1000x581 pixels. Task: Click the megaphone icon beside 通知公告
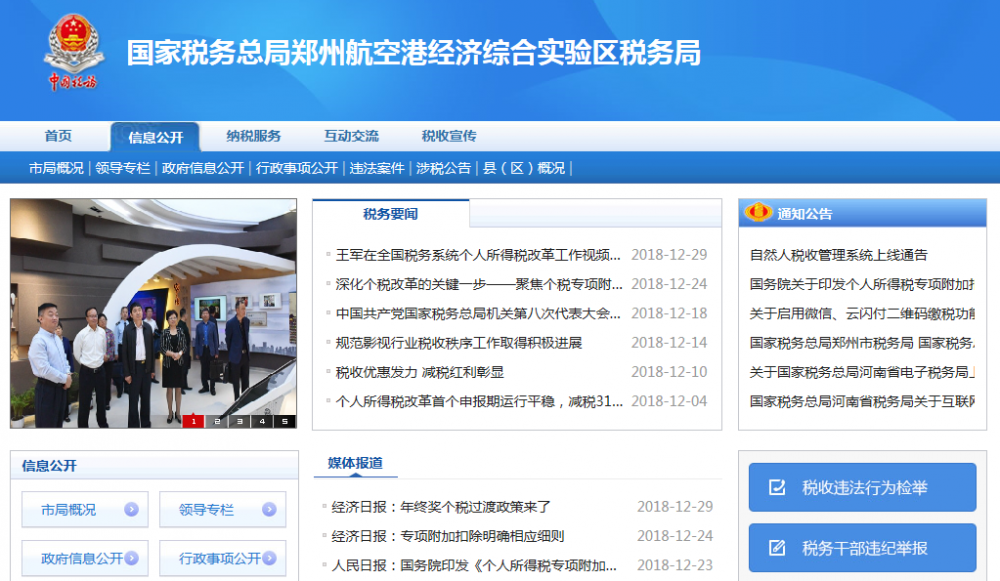760,212
